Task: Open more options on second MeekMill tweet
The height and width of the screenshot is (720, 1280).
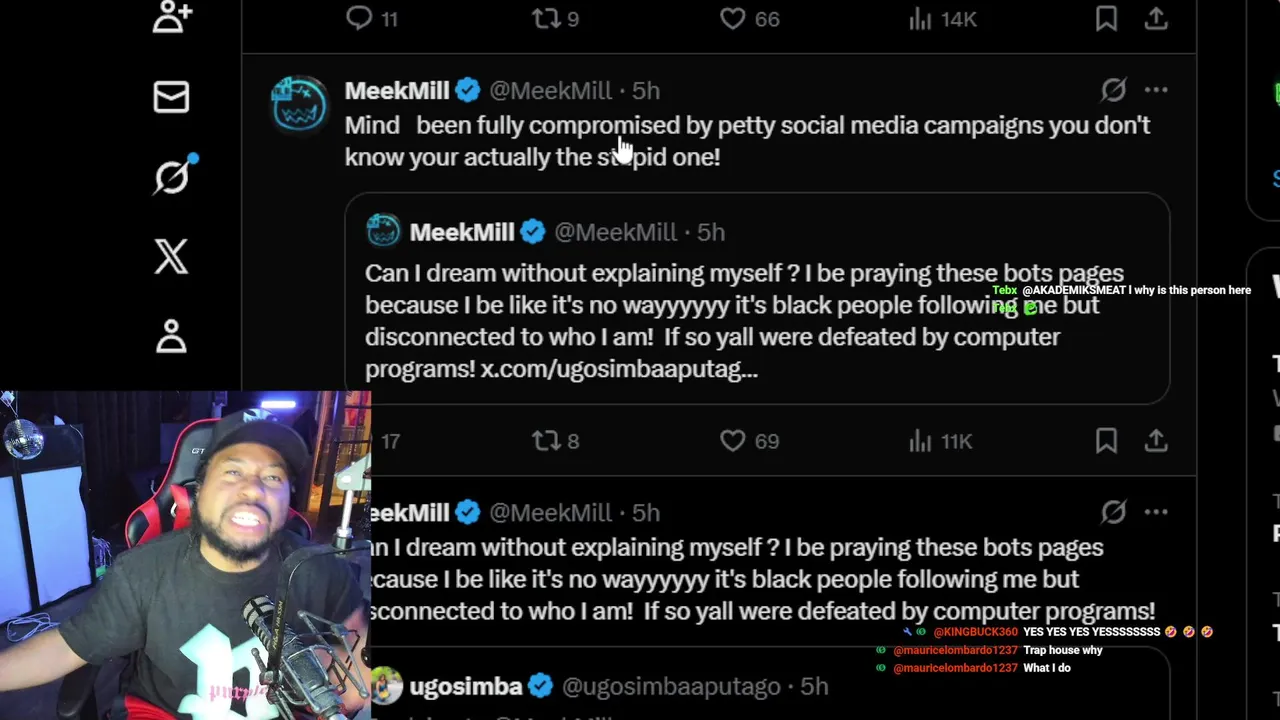Action: [x=1156, y=512]
